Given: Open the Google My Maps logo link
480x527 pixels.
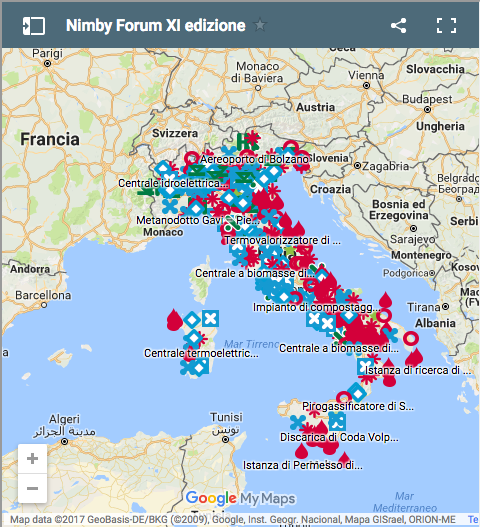Looking at the screenshot, I should [x=241, y=498].
